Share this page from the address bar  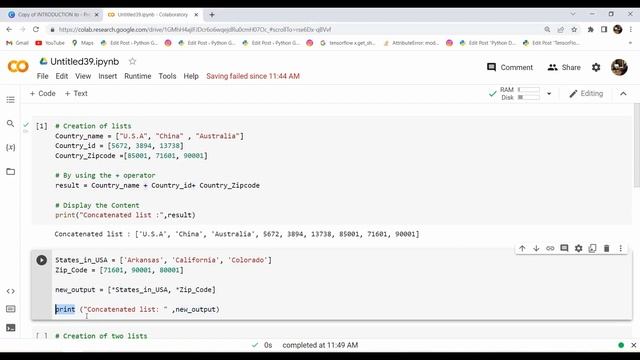click(561, 29)
